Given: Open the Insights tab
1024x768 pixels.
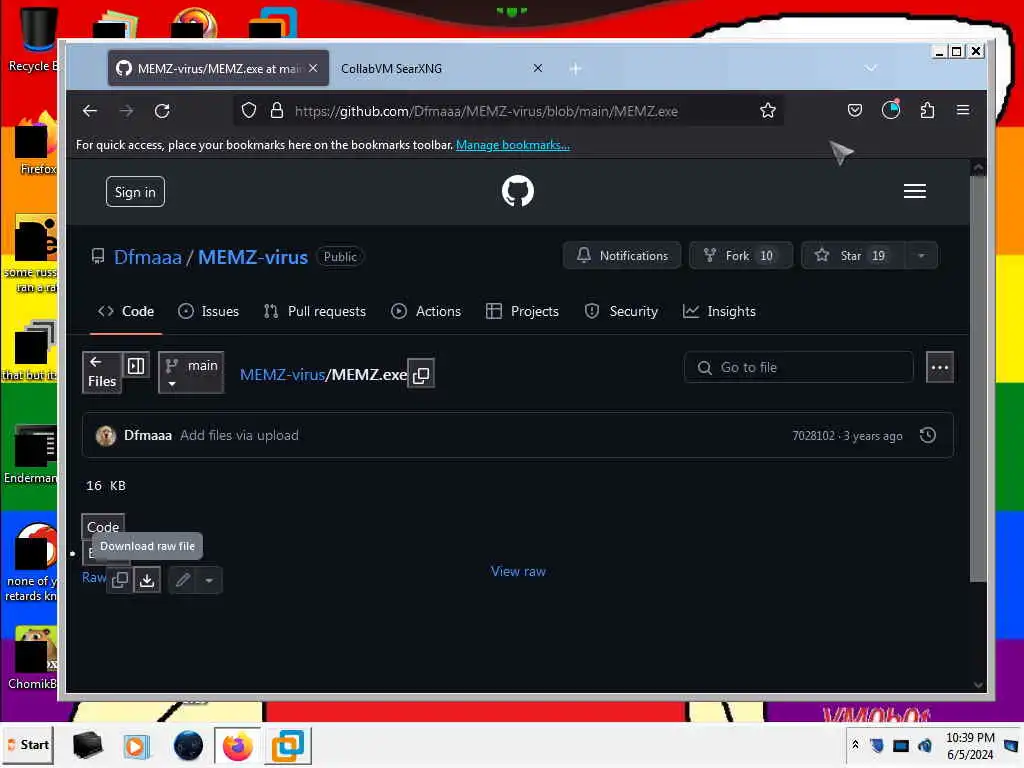Looking at the screenshot, I should [719, 312].
